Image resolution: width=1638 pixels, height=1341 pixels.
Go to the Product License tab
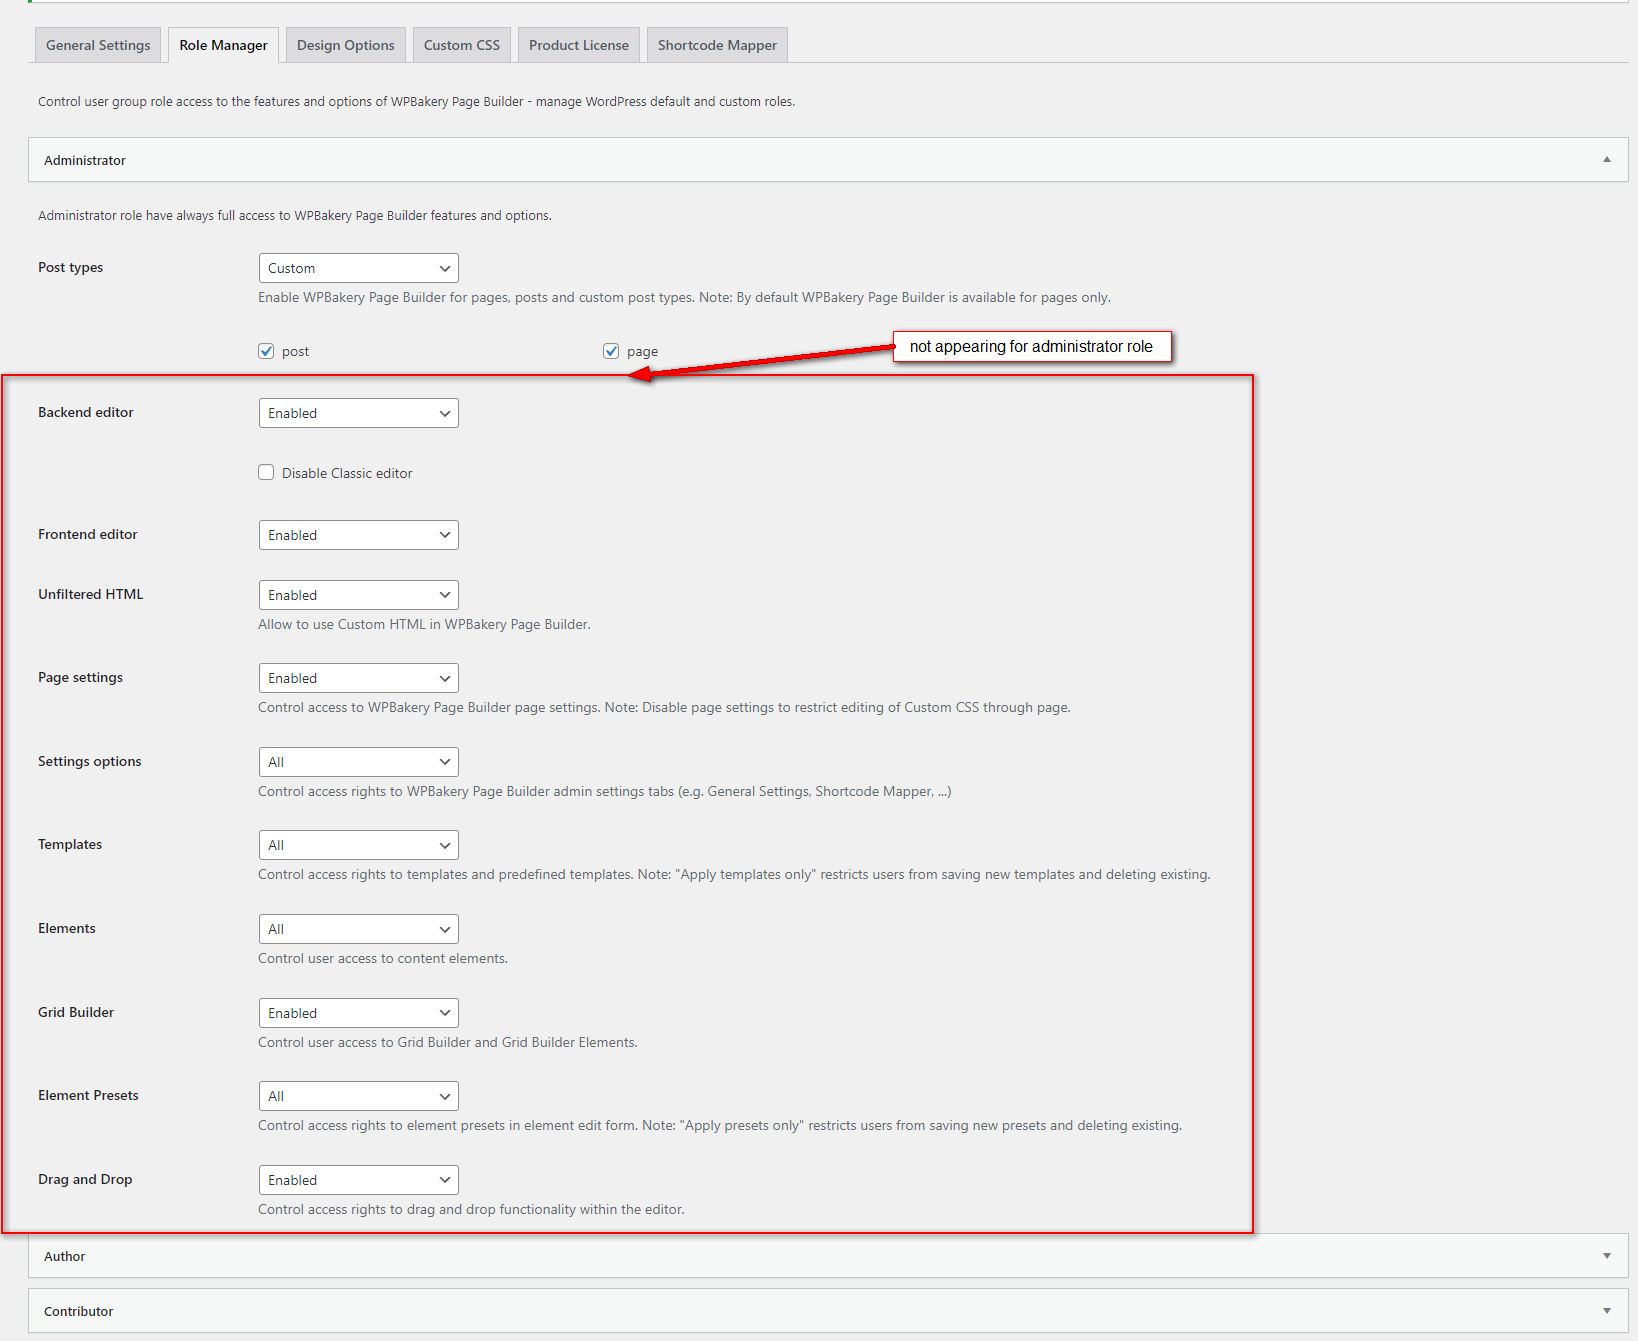579,45
